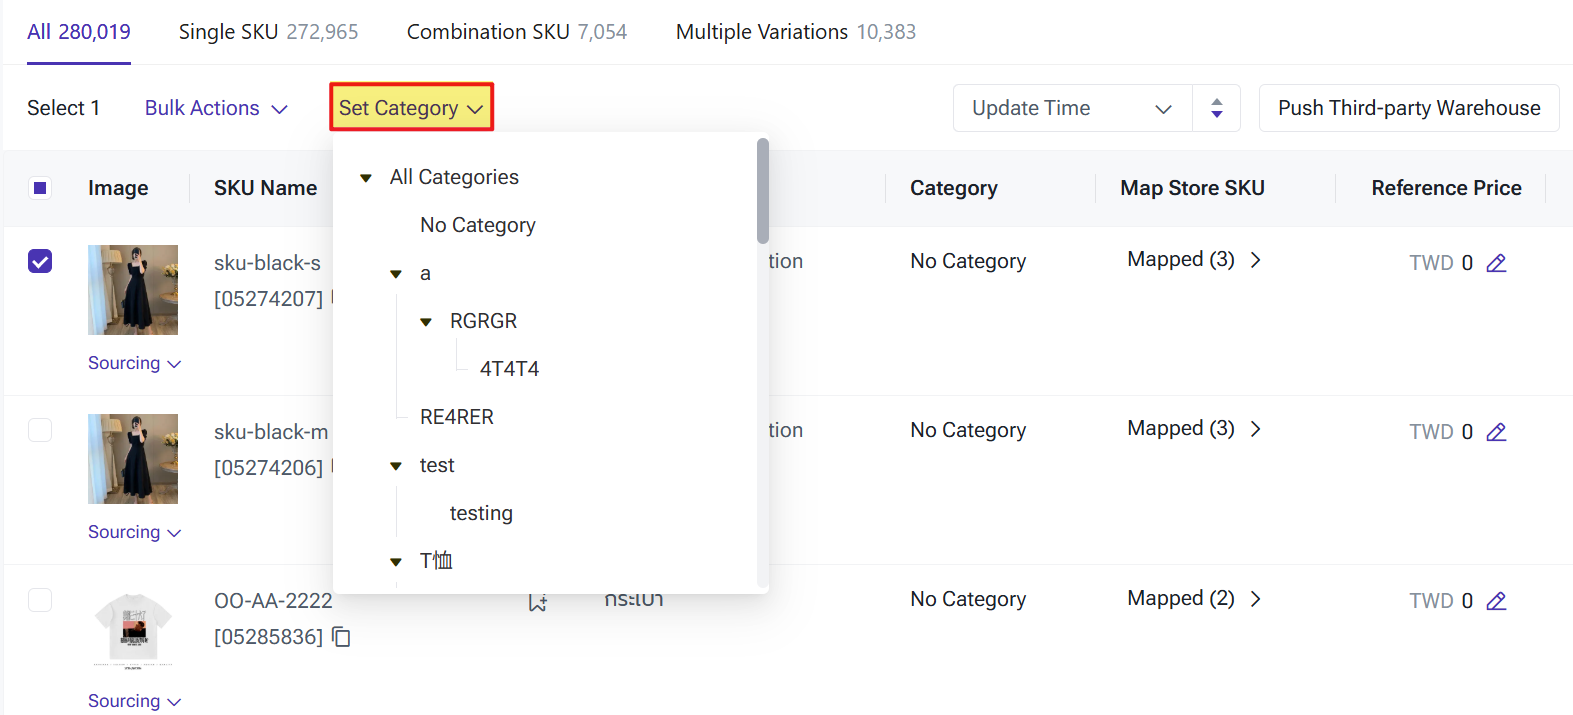Viewport: 1573px width, 715px height.
Task: Edit reference price for sku-black-s
Action: (x=1496, y=263)
